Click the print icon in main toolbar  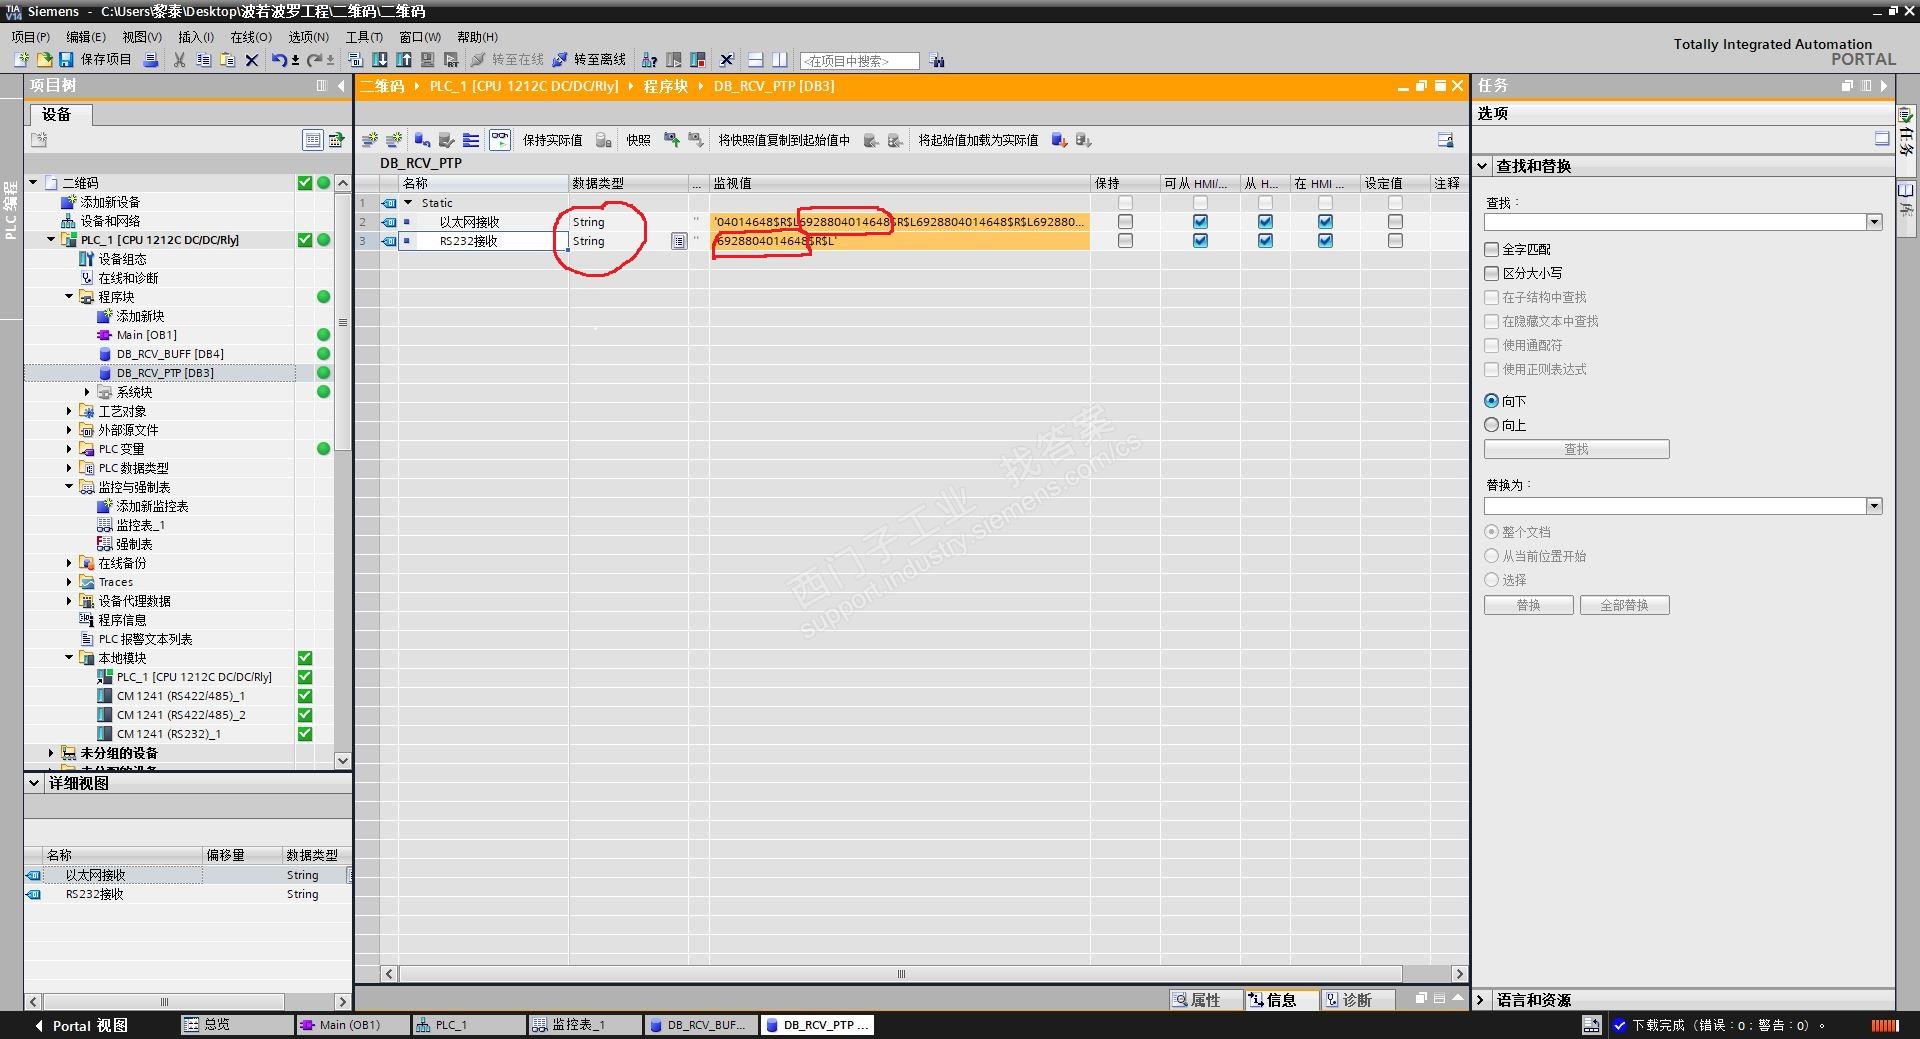tap(151, 60)
